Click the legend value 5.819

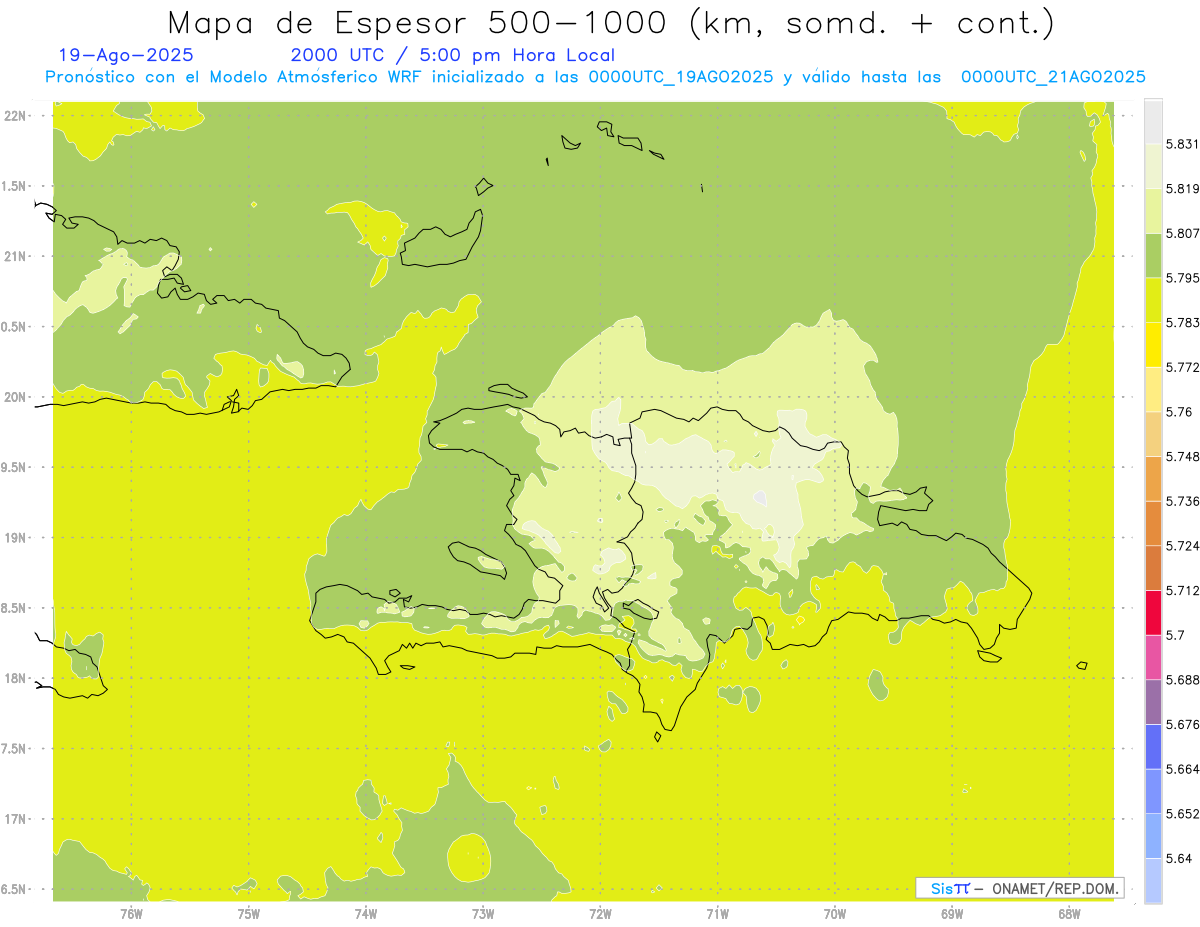(1183, 189)
